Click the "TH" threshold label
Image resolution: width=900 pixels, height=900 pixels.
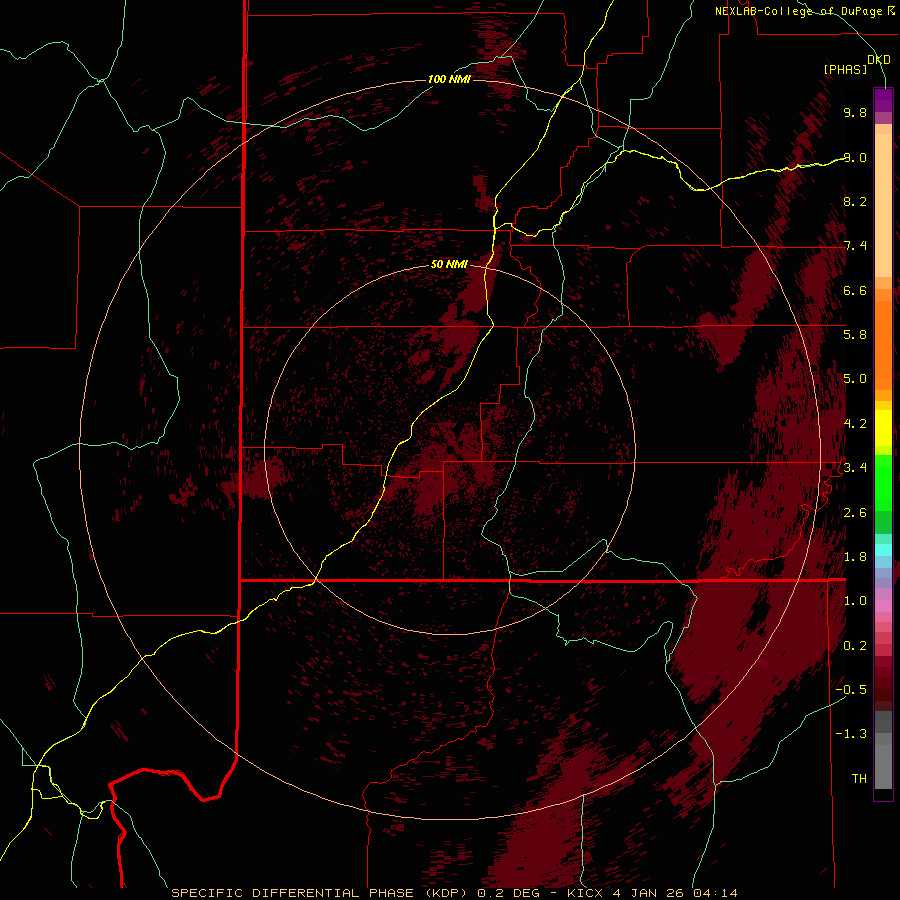[x=859, y=779]
